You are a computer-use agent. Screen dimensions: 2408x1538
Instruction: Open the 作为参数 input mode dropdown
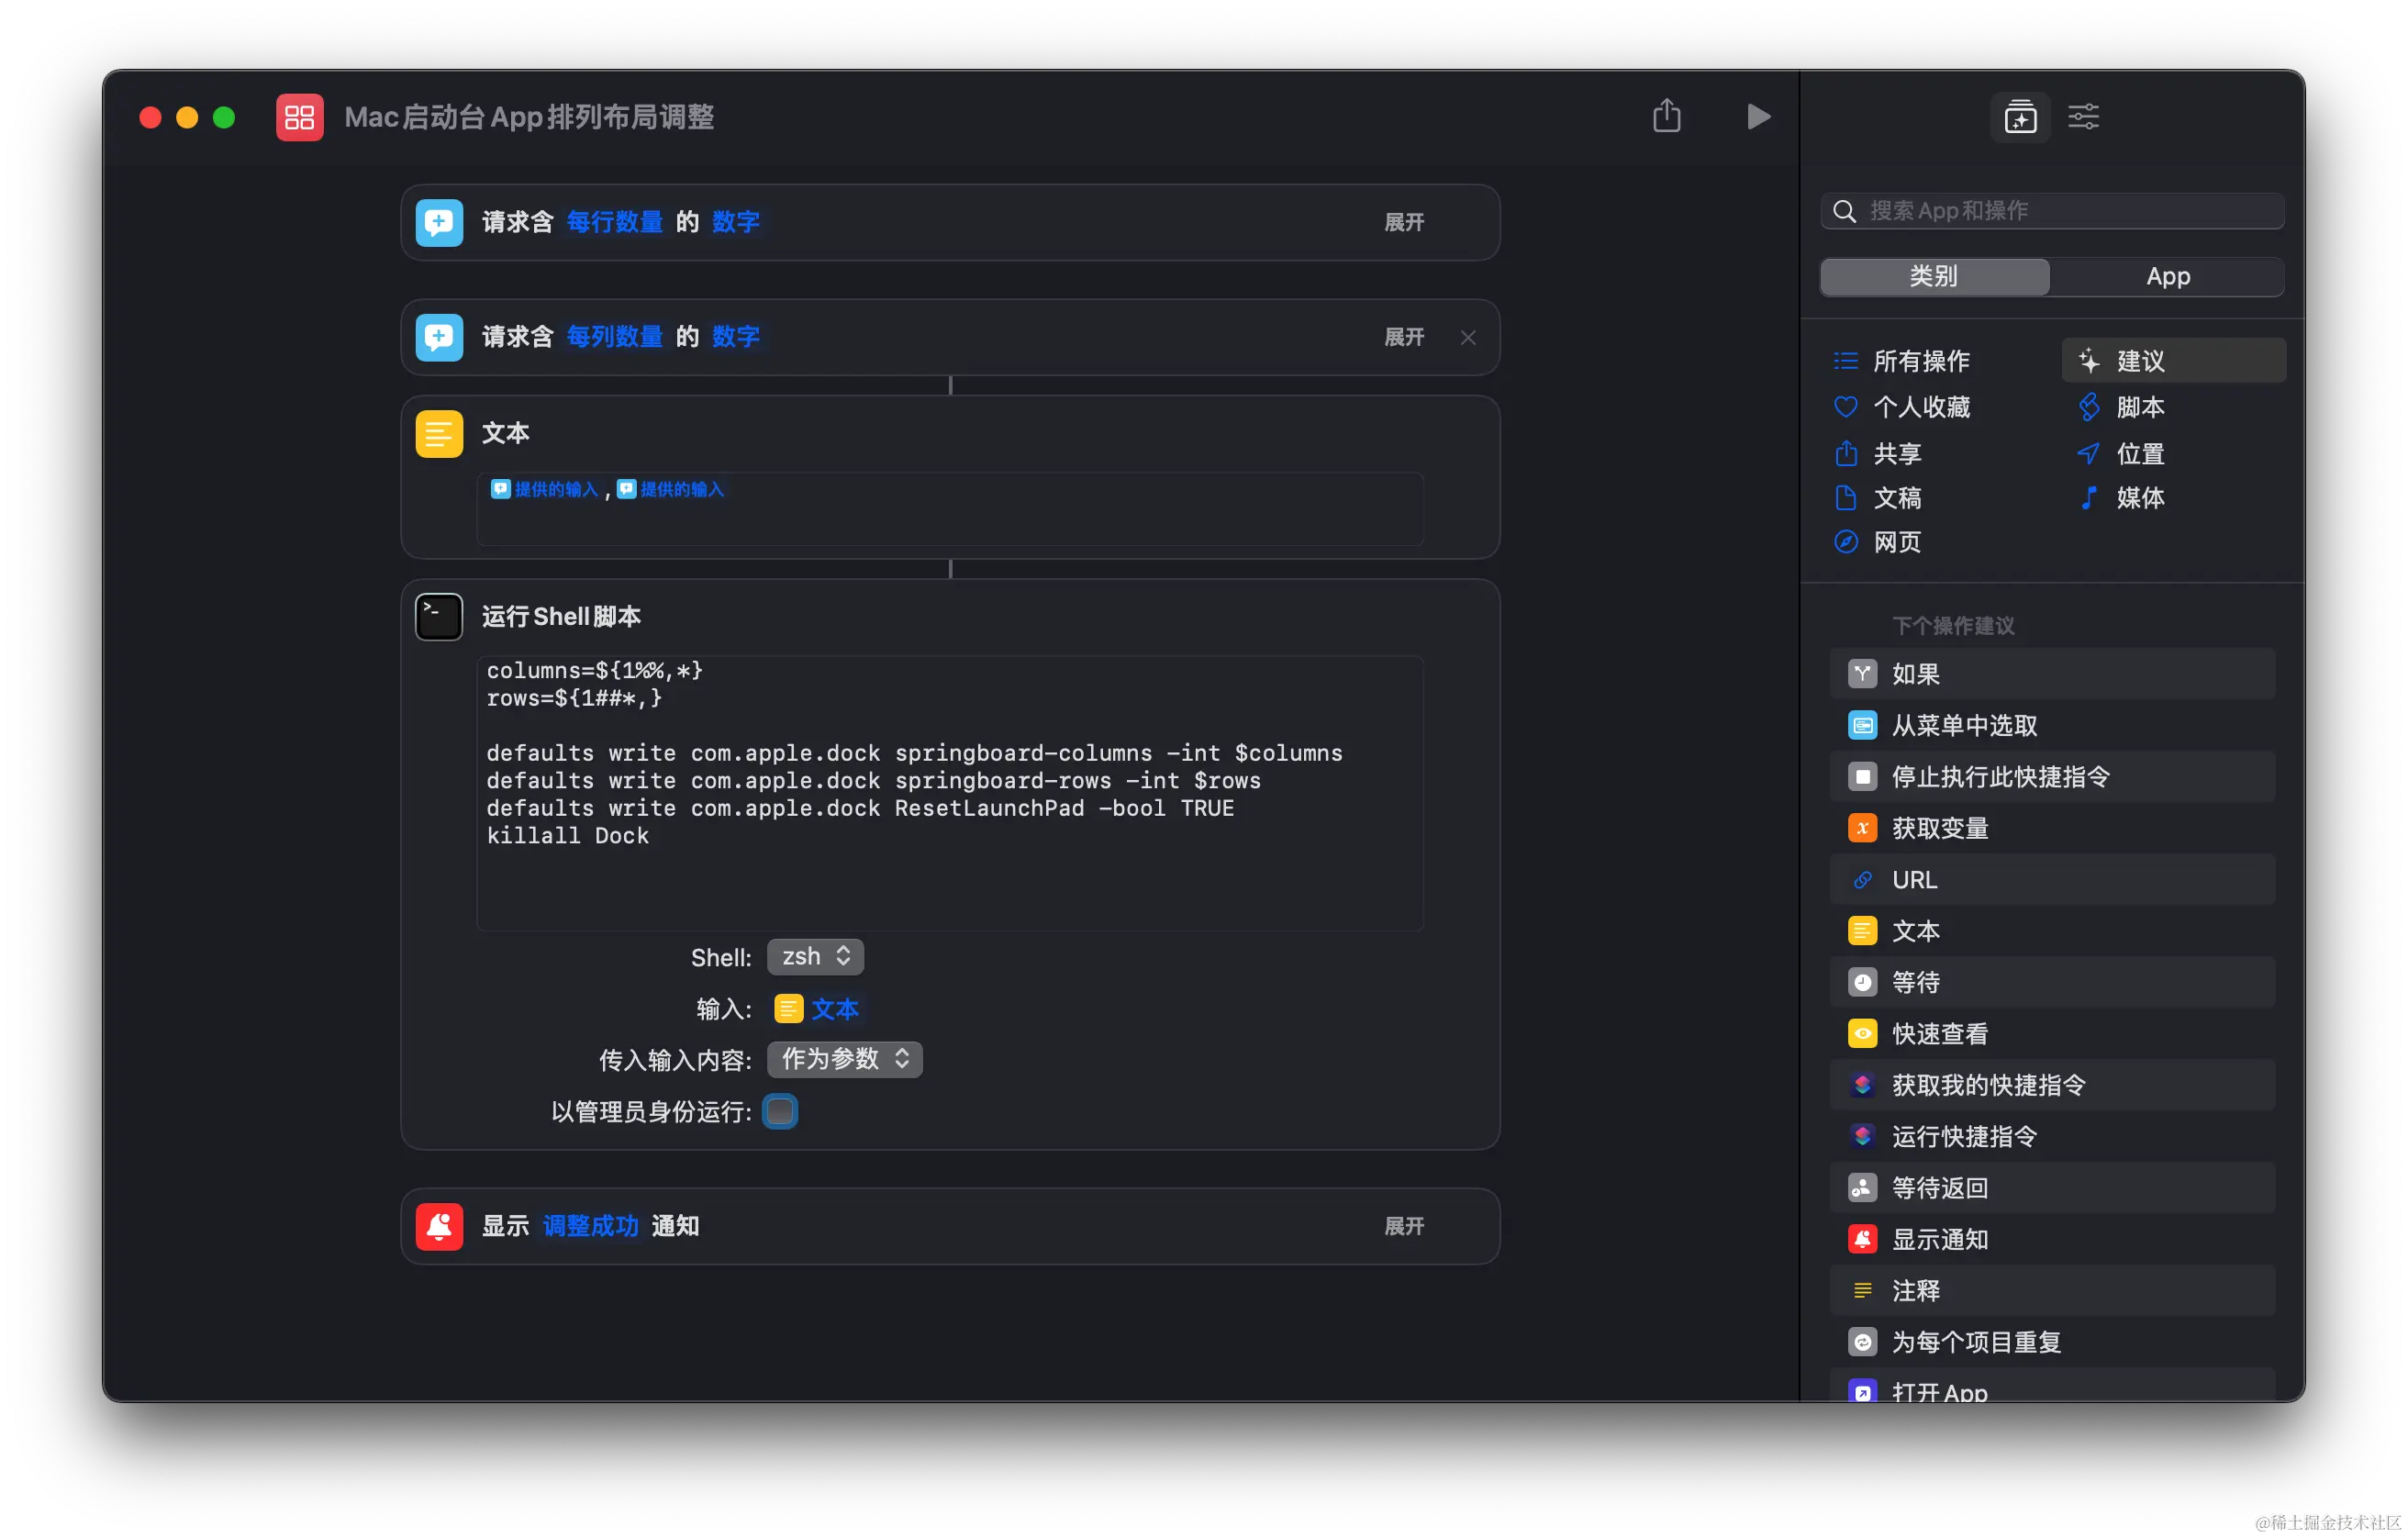point(844,1059)
